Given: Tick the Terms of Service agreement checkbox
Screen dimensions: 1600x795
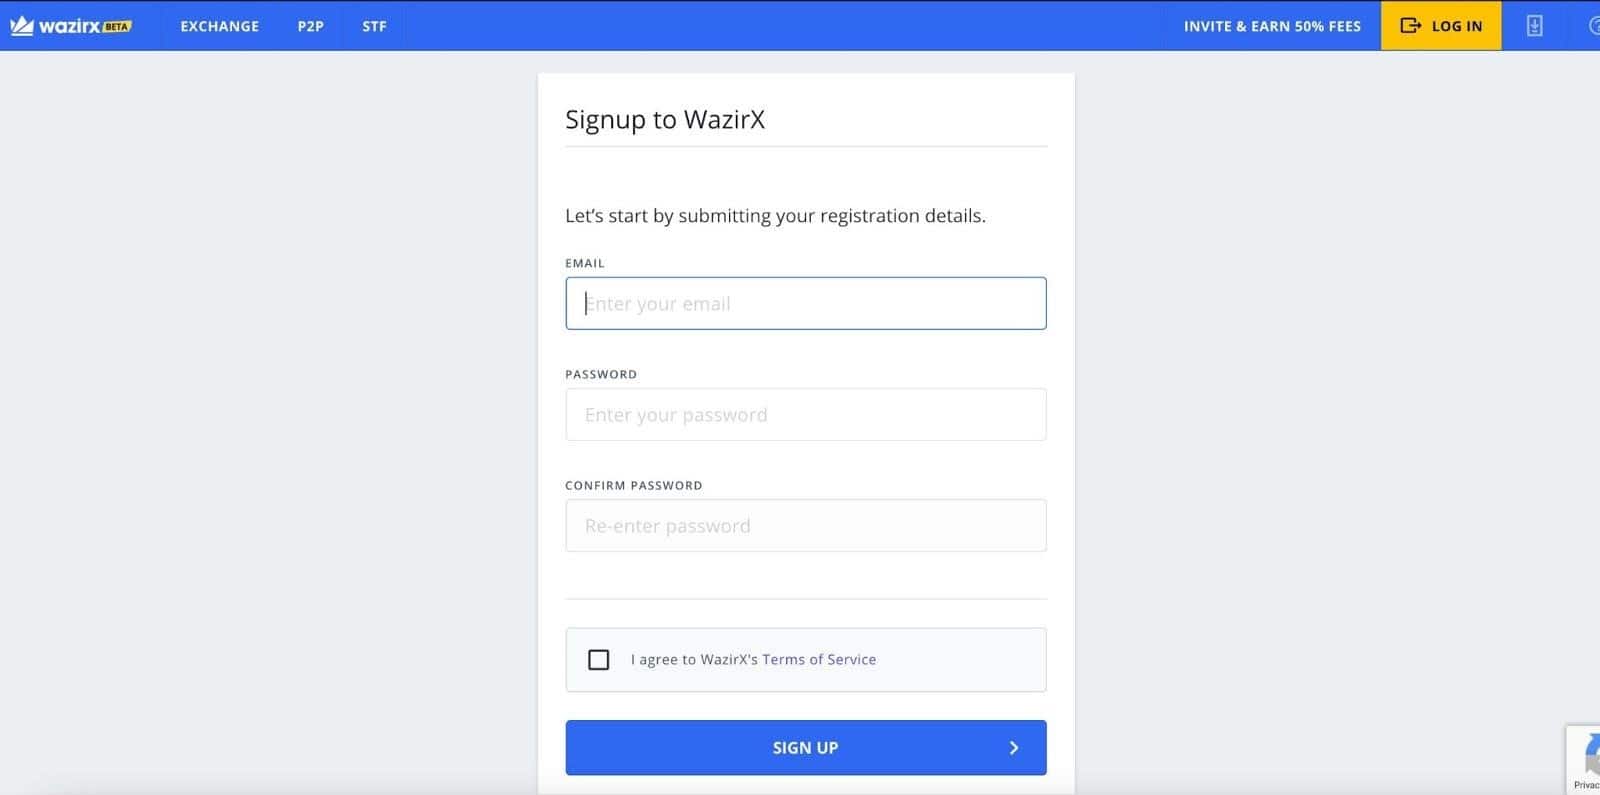Looking at the screenshot, I should (599, 660).
